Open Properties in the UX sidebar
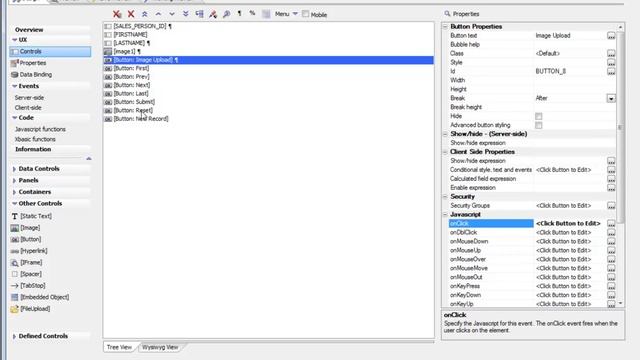640x360 pixels. (x=33, y=63)
